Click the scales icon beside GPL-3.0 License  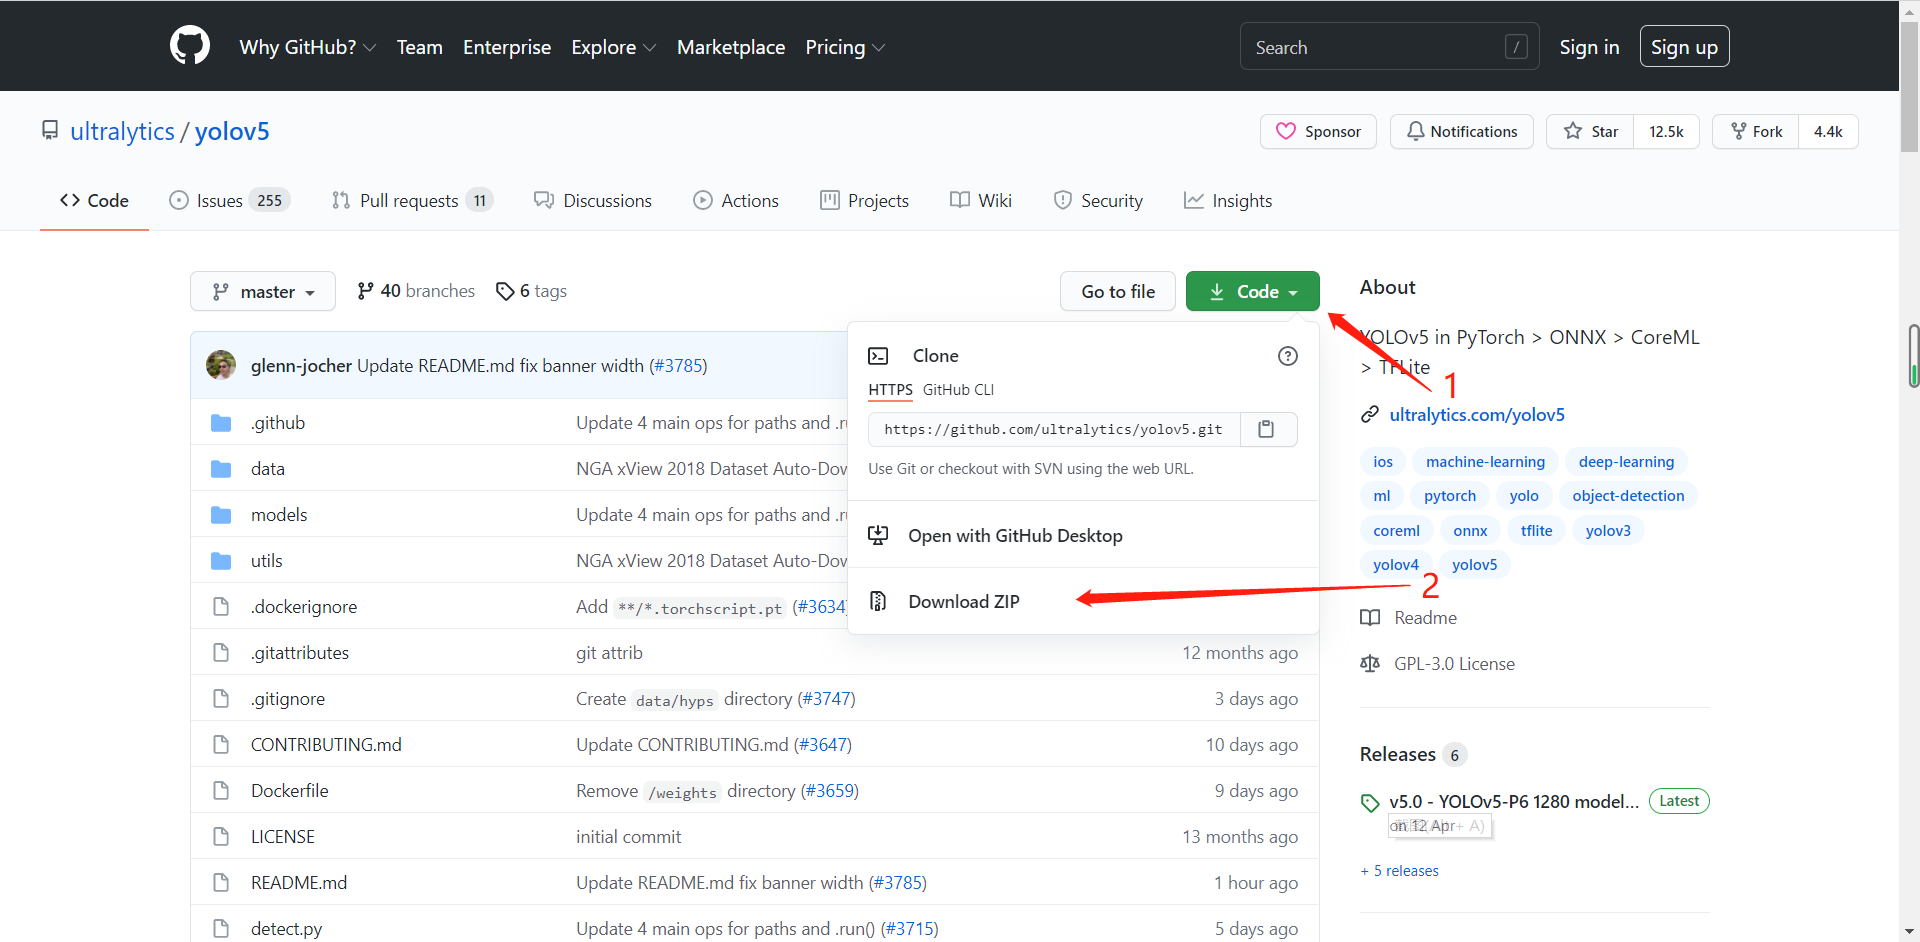[1370, 664]
